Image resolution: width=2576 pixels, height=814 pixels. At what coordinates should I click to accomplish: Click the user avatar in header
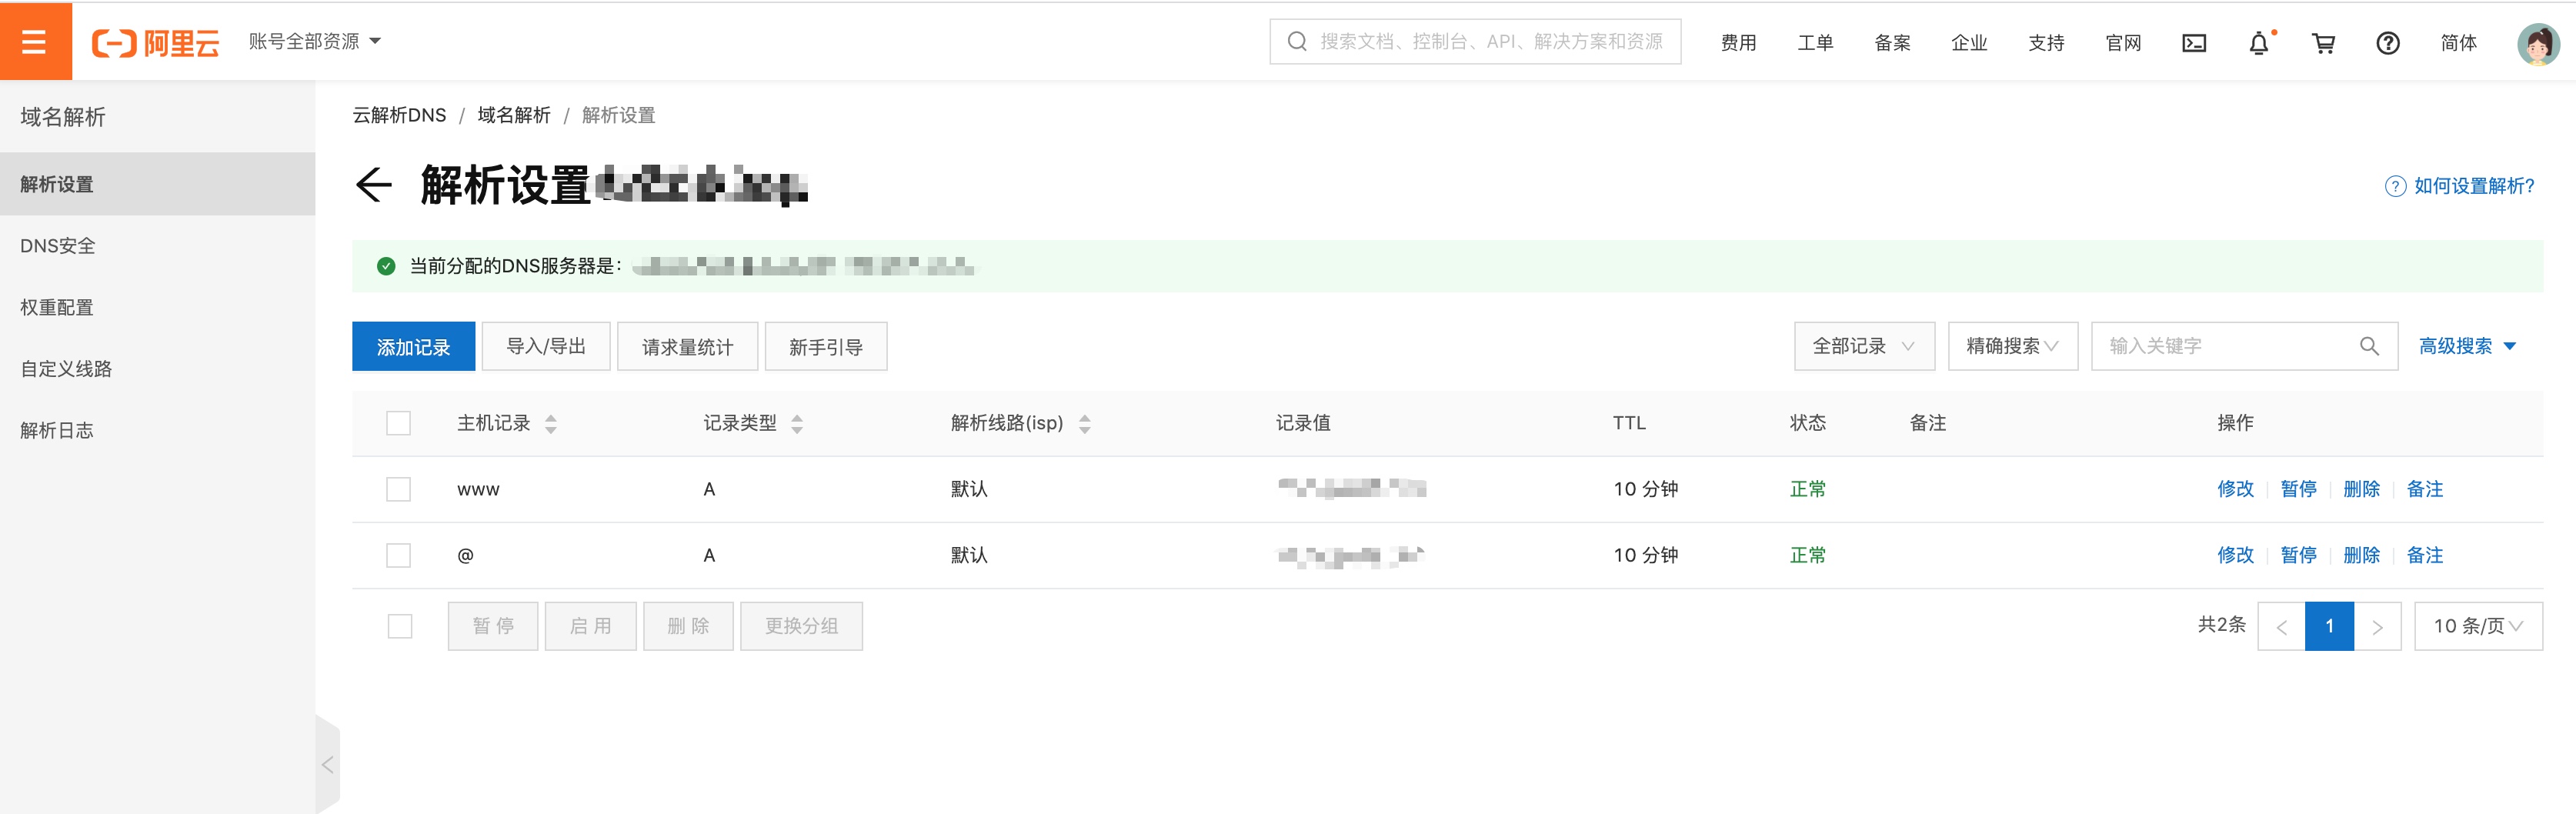coord(2537,44)
